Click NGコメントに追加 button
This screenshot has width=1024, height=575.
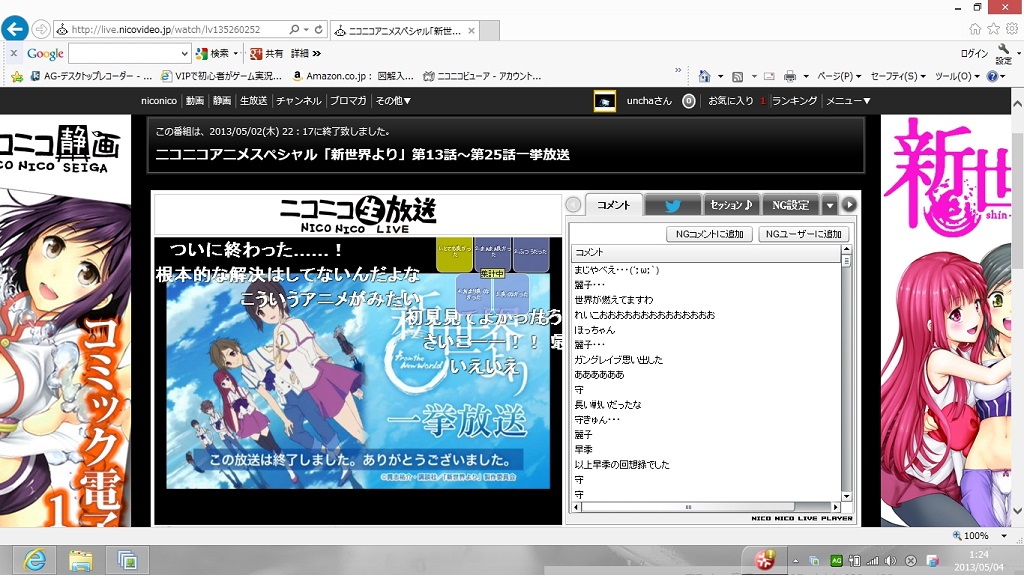[709, 234]
